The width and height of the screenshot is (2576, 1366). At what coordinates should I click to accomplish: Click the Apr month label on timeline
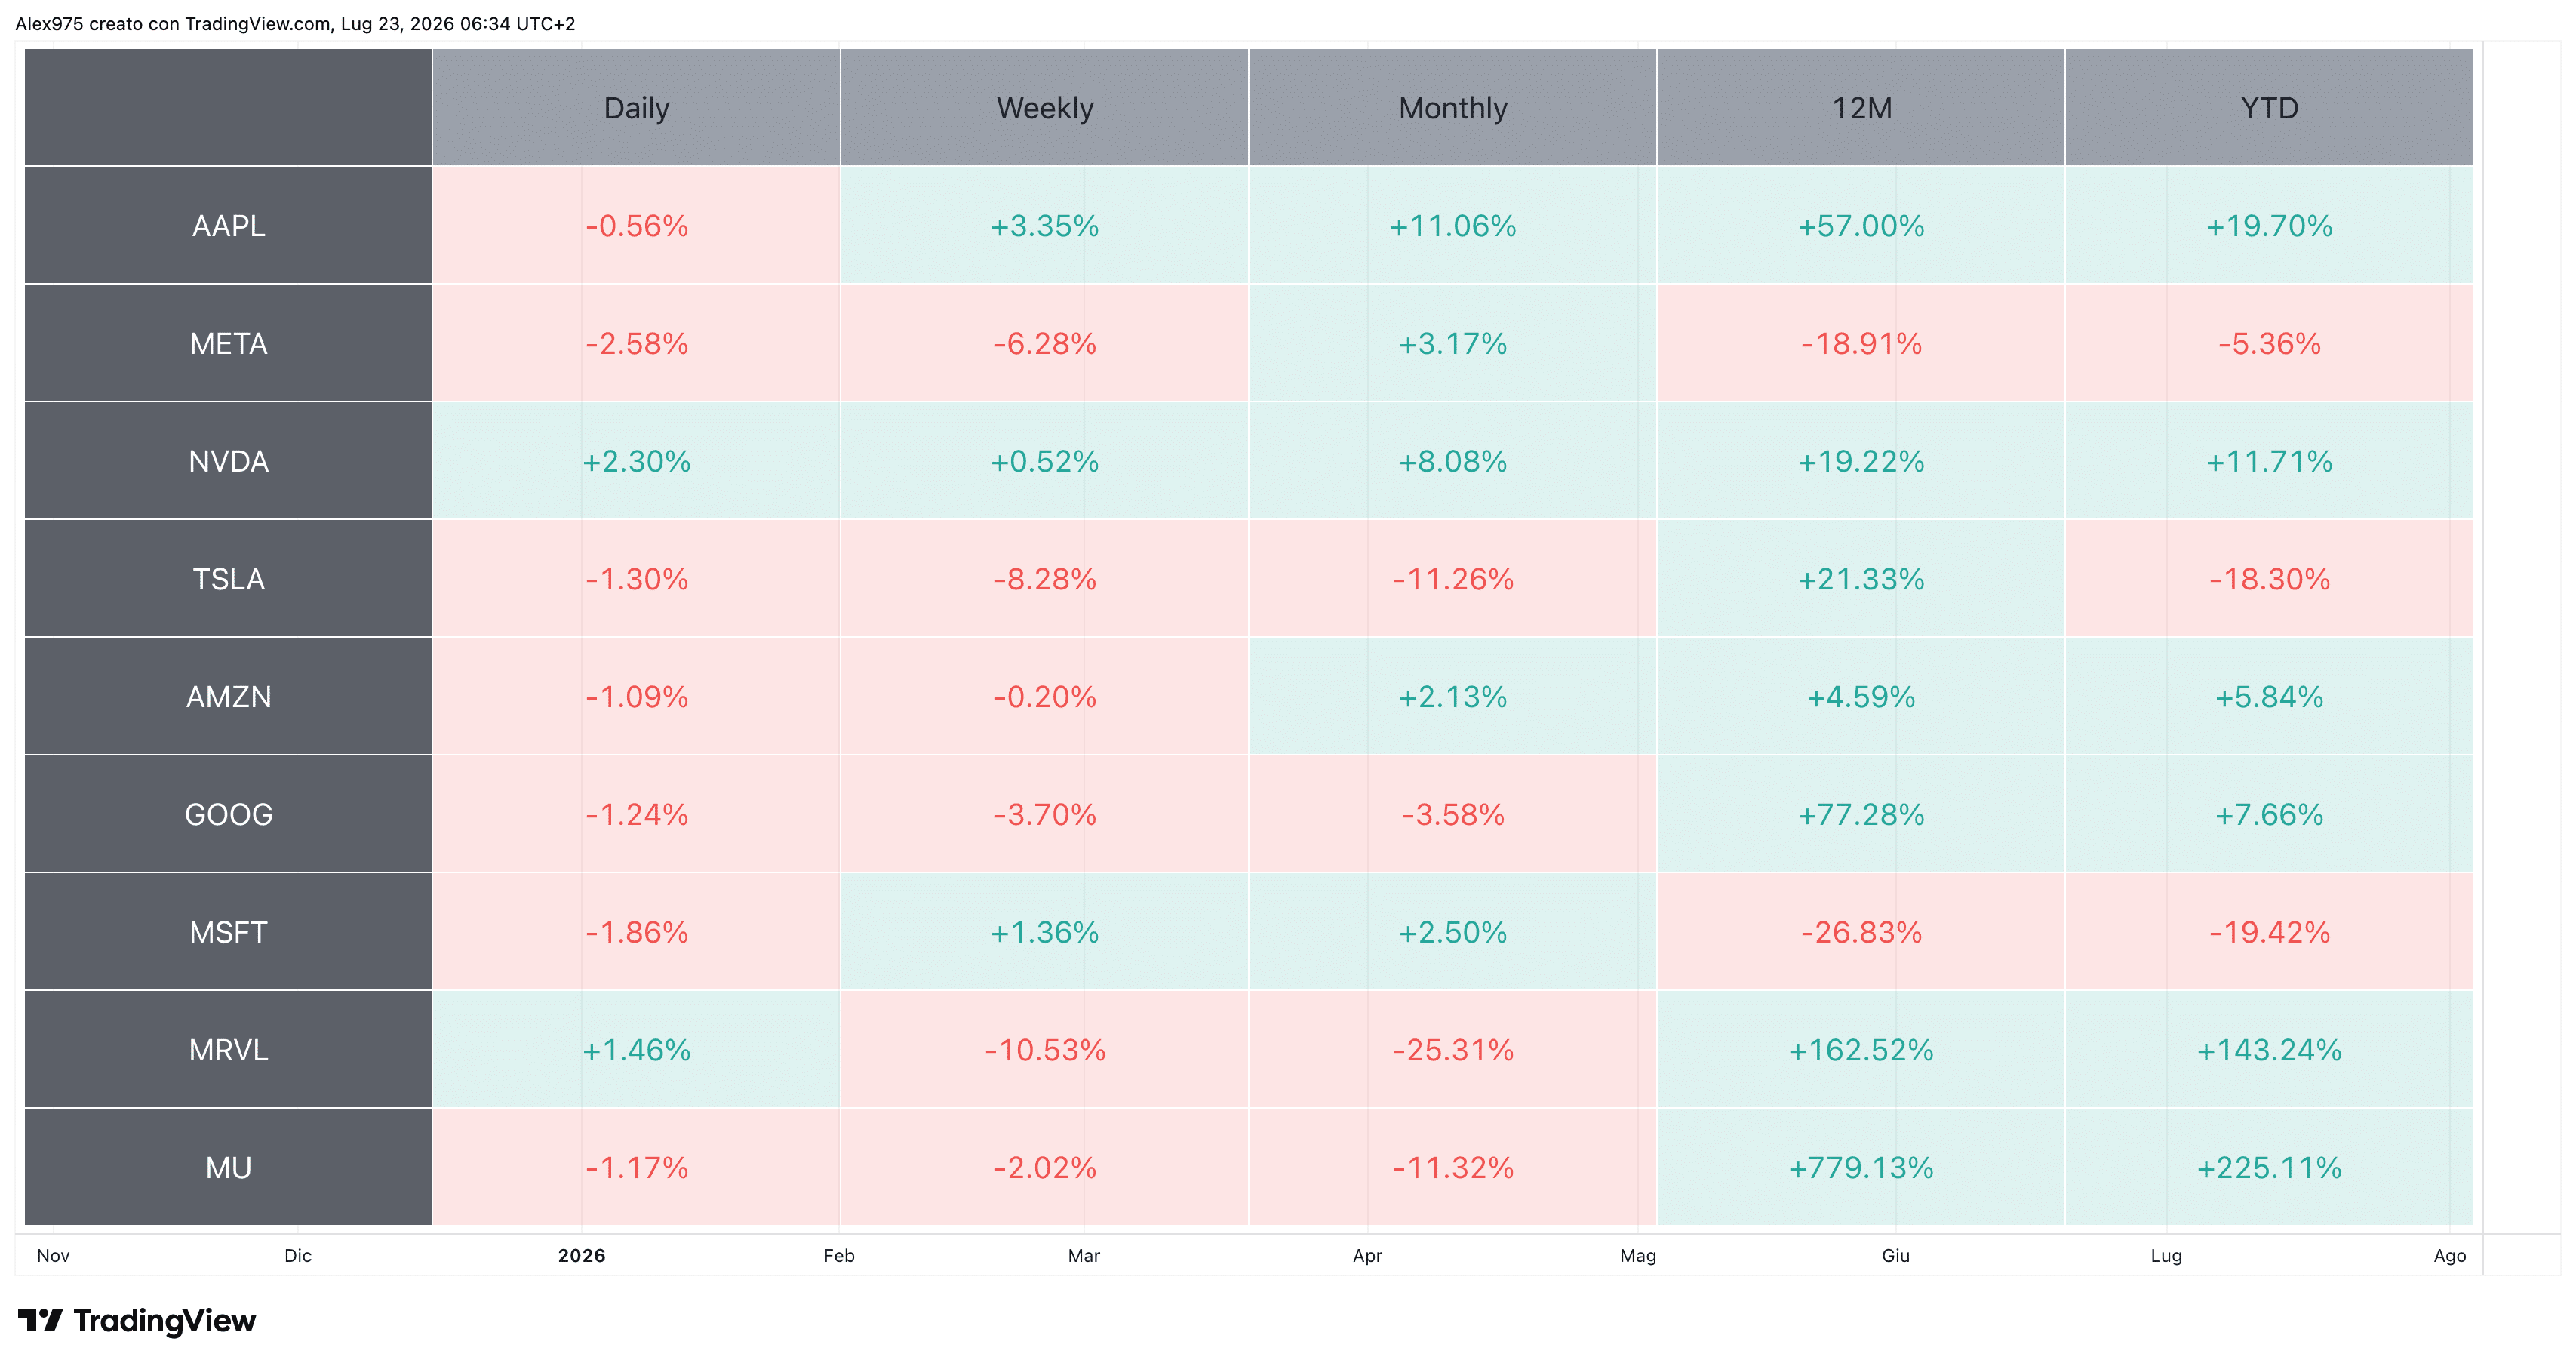coord(1367,1255)
